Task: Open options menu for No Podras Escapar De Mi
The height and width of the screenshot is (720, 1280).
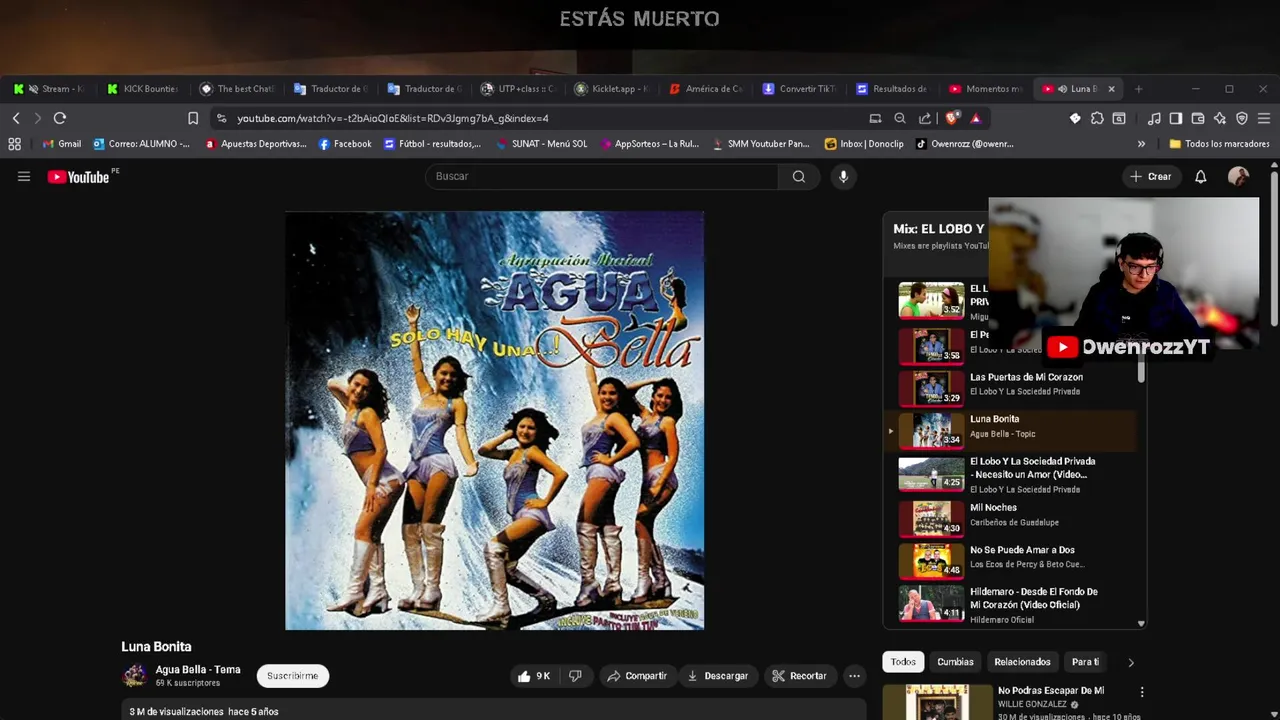Action: coord(1142,692)
